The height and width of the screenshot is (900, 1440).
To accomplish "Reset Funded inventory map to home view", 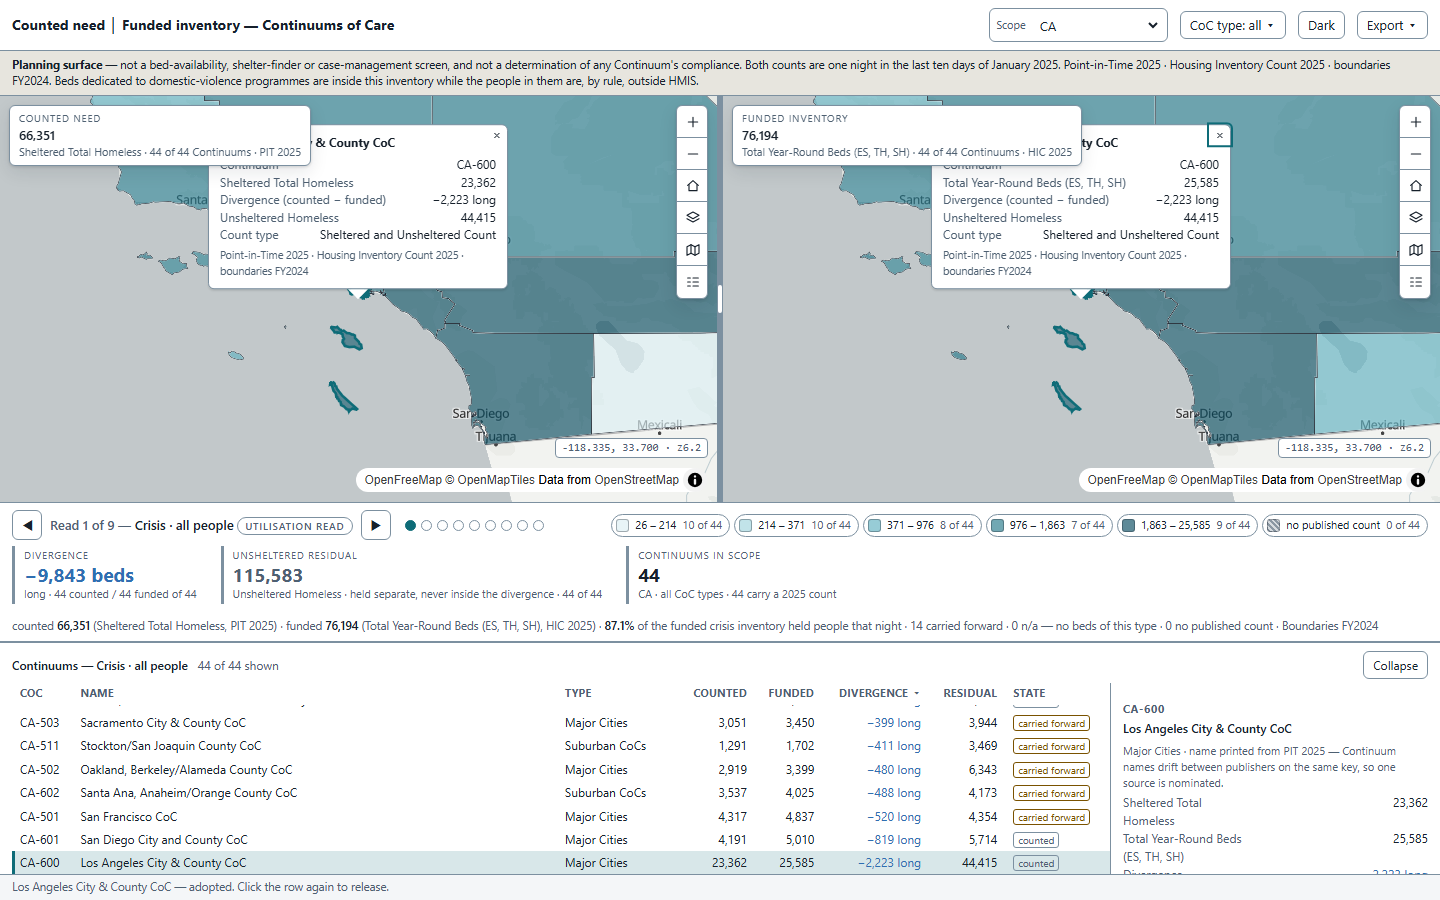I will (1416, 186).
